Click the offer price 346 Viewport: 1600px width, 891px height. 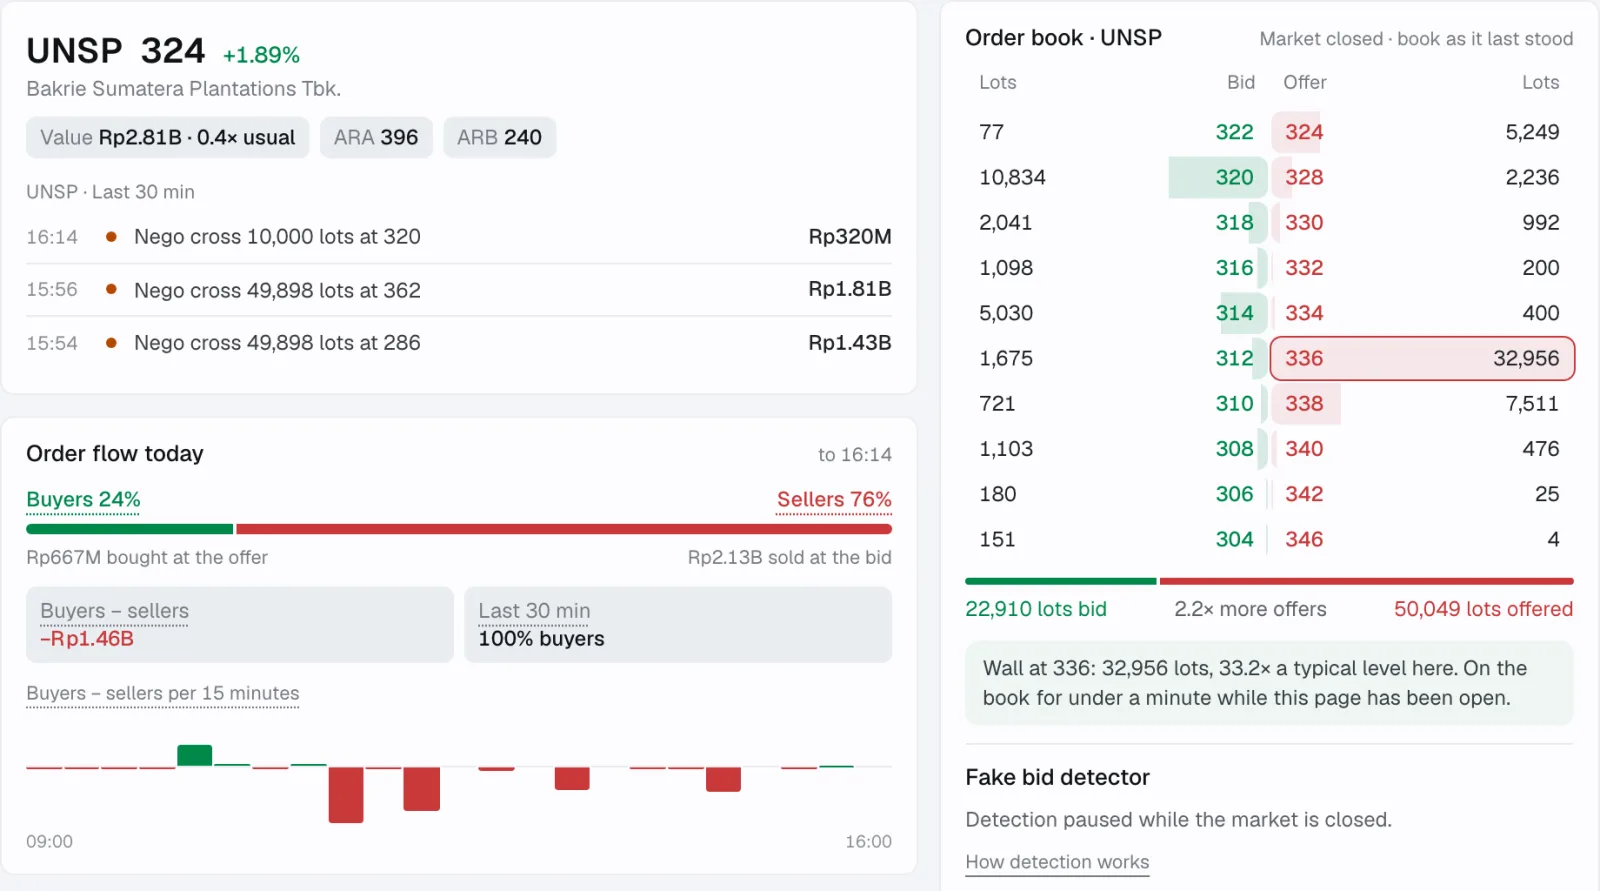(x=1304, y=539)
